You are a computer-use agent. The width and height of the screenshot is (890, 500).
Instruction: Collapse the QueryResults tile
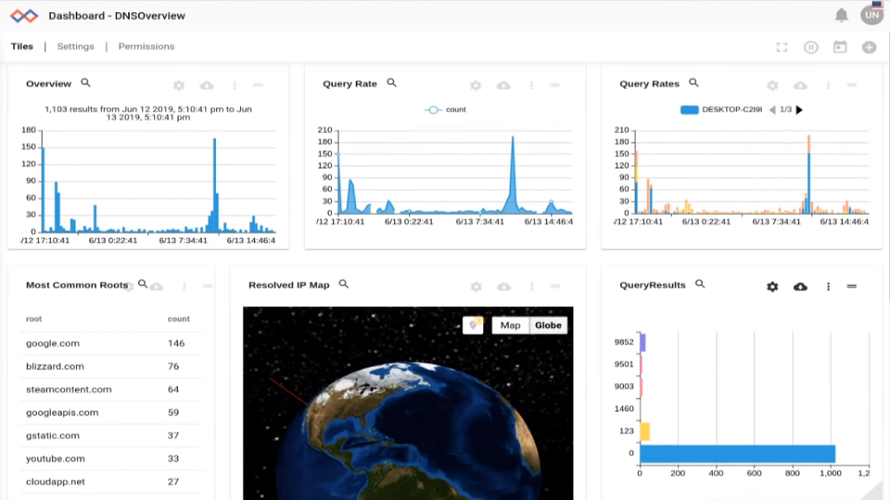click(852, 287)
